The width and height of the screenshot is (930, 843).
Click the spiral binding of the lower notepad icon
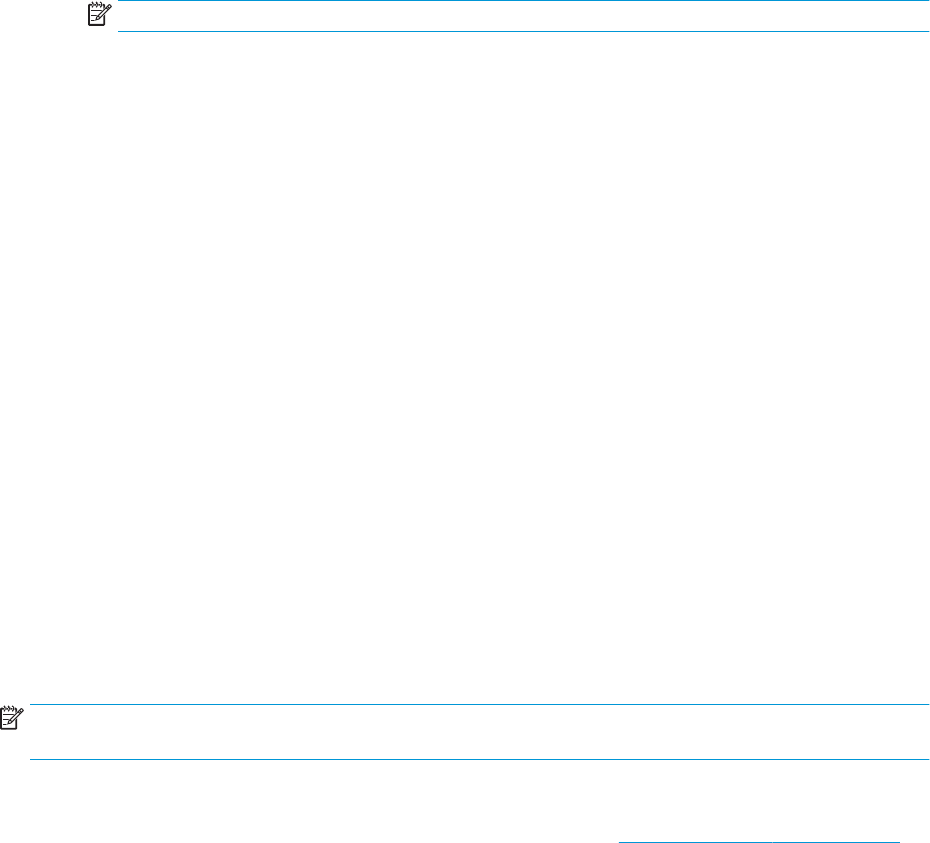7,708
